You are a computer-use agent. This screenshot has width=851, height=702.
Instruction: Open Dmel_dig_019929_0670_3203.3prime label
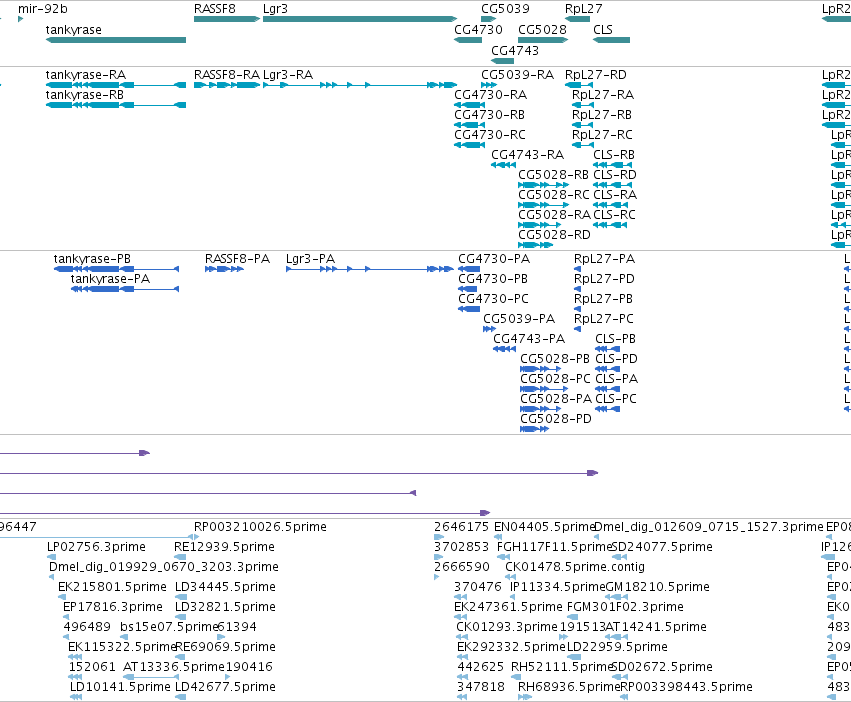tap(164, 567)
